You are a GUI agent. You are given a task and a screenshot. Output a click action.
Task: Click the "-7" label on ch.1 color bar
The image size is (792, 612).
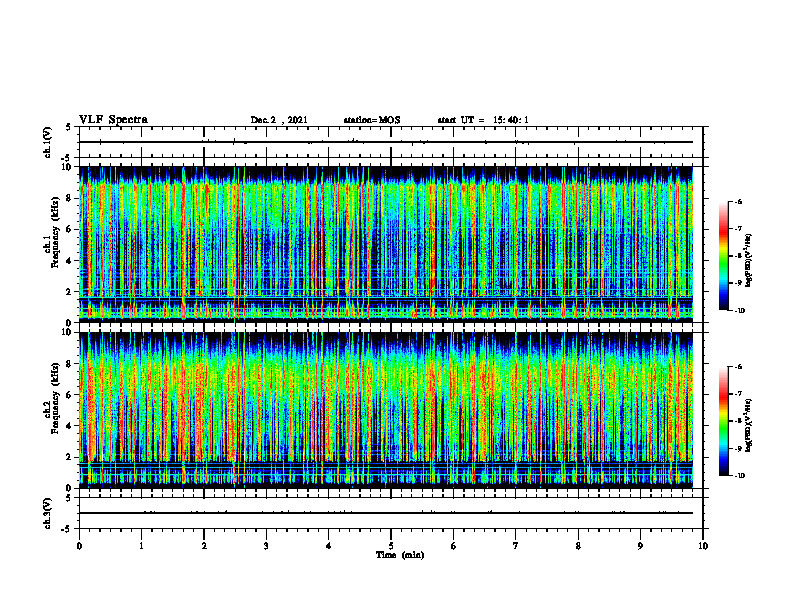pyautogui.click(x=737, y=229)
